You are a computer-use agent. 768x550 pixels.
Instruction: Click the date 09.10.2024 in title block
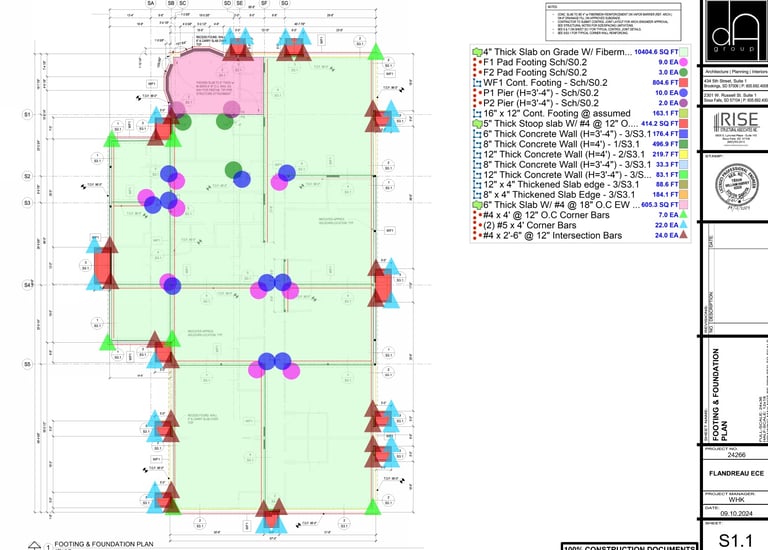pyautogui.click(x=736, y=514)
